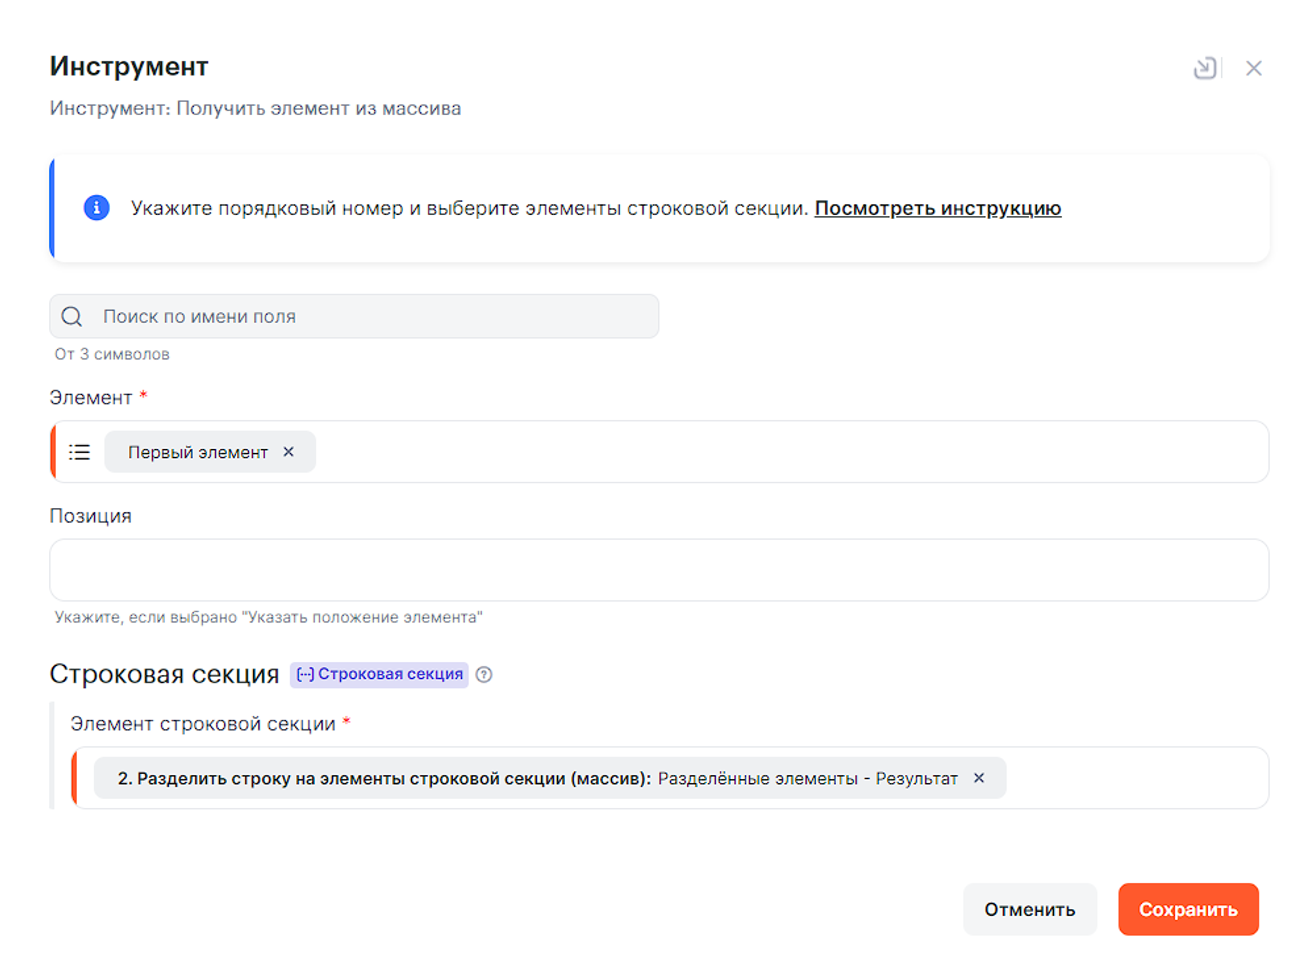This screenshot has height=969, width=1310.
Task: Click the list icon in Элемент field
Action: tap(80, 452)
